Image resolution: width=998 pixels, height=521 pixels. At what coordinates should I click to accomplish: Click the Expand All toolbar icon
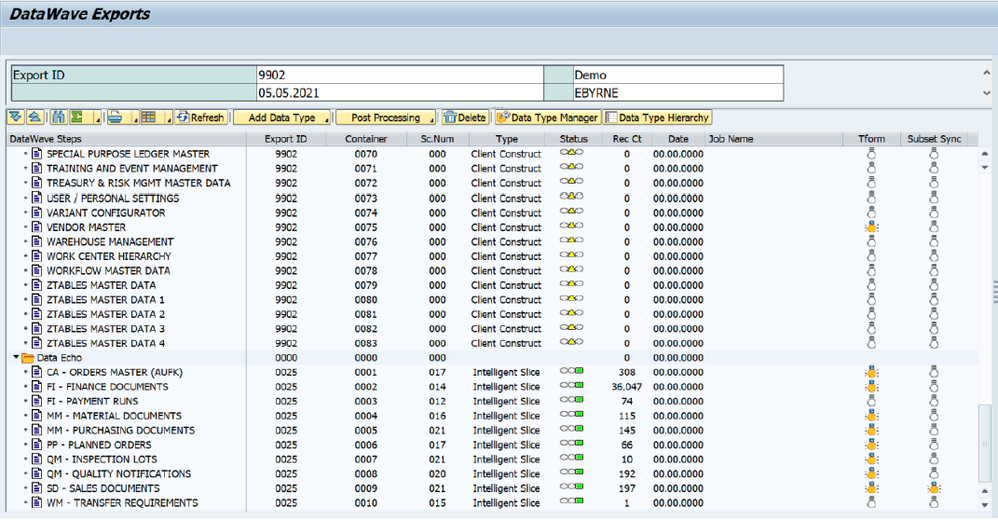pos(15,118)
